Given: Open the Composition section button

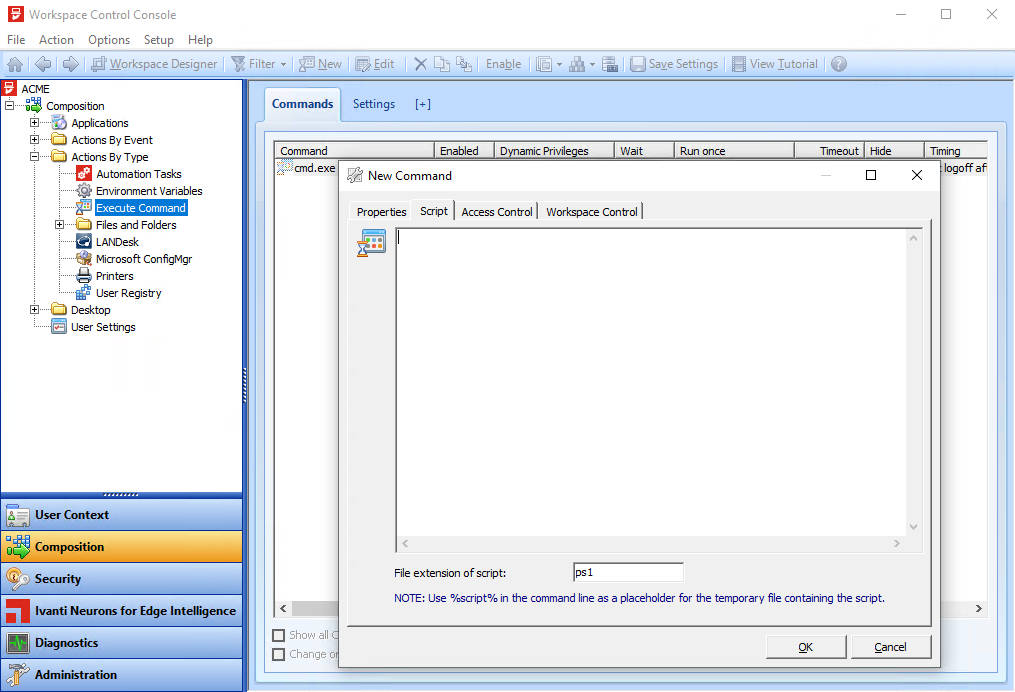Looking at the screenshot, I should 122,546.
